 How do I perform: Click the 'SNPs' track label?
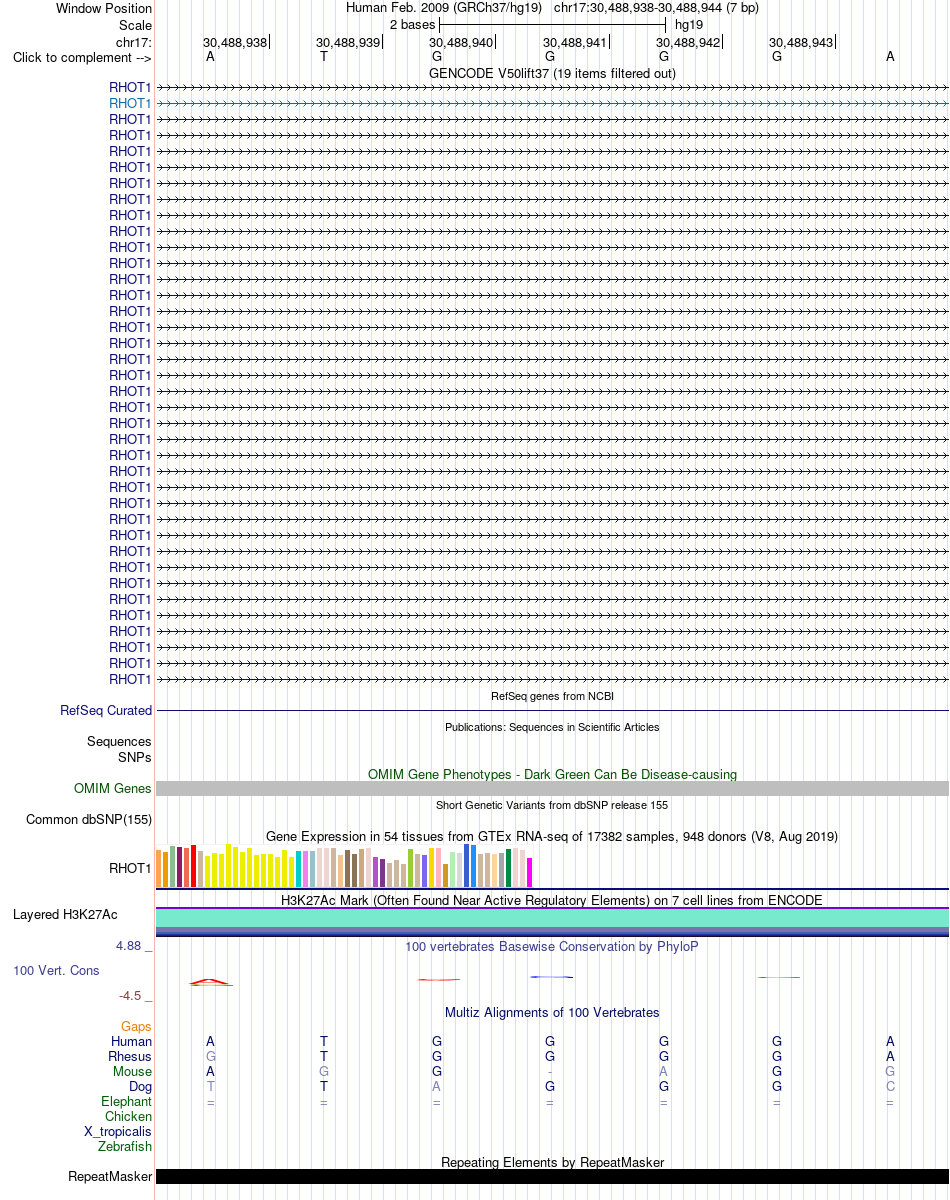(135, 757)
